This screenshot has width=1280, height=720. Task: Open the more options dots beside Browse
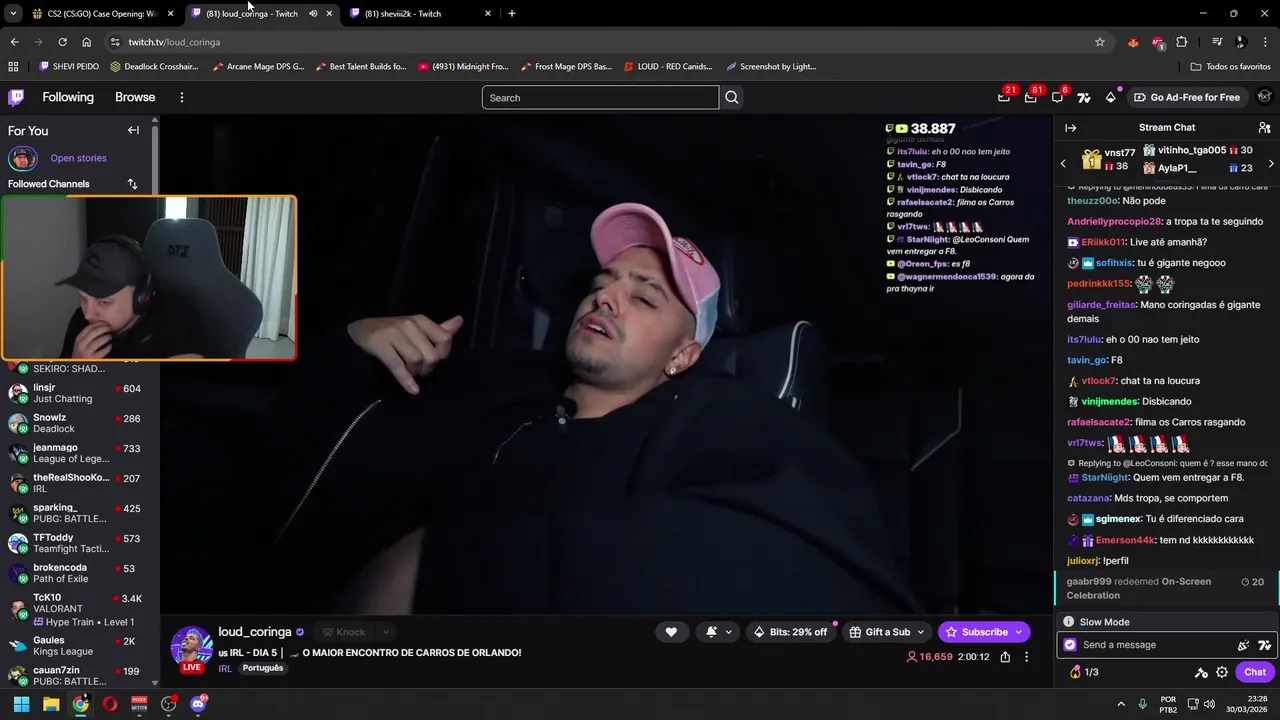pos(181,97)
